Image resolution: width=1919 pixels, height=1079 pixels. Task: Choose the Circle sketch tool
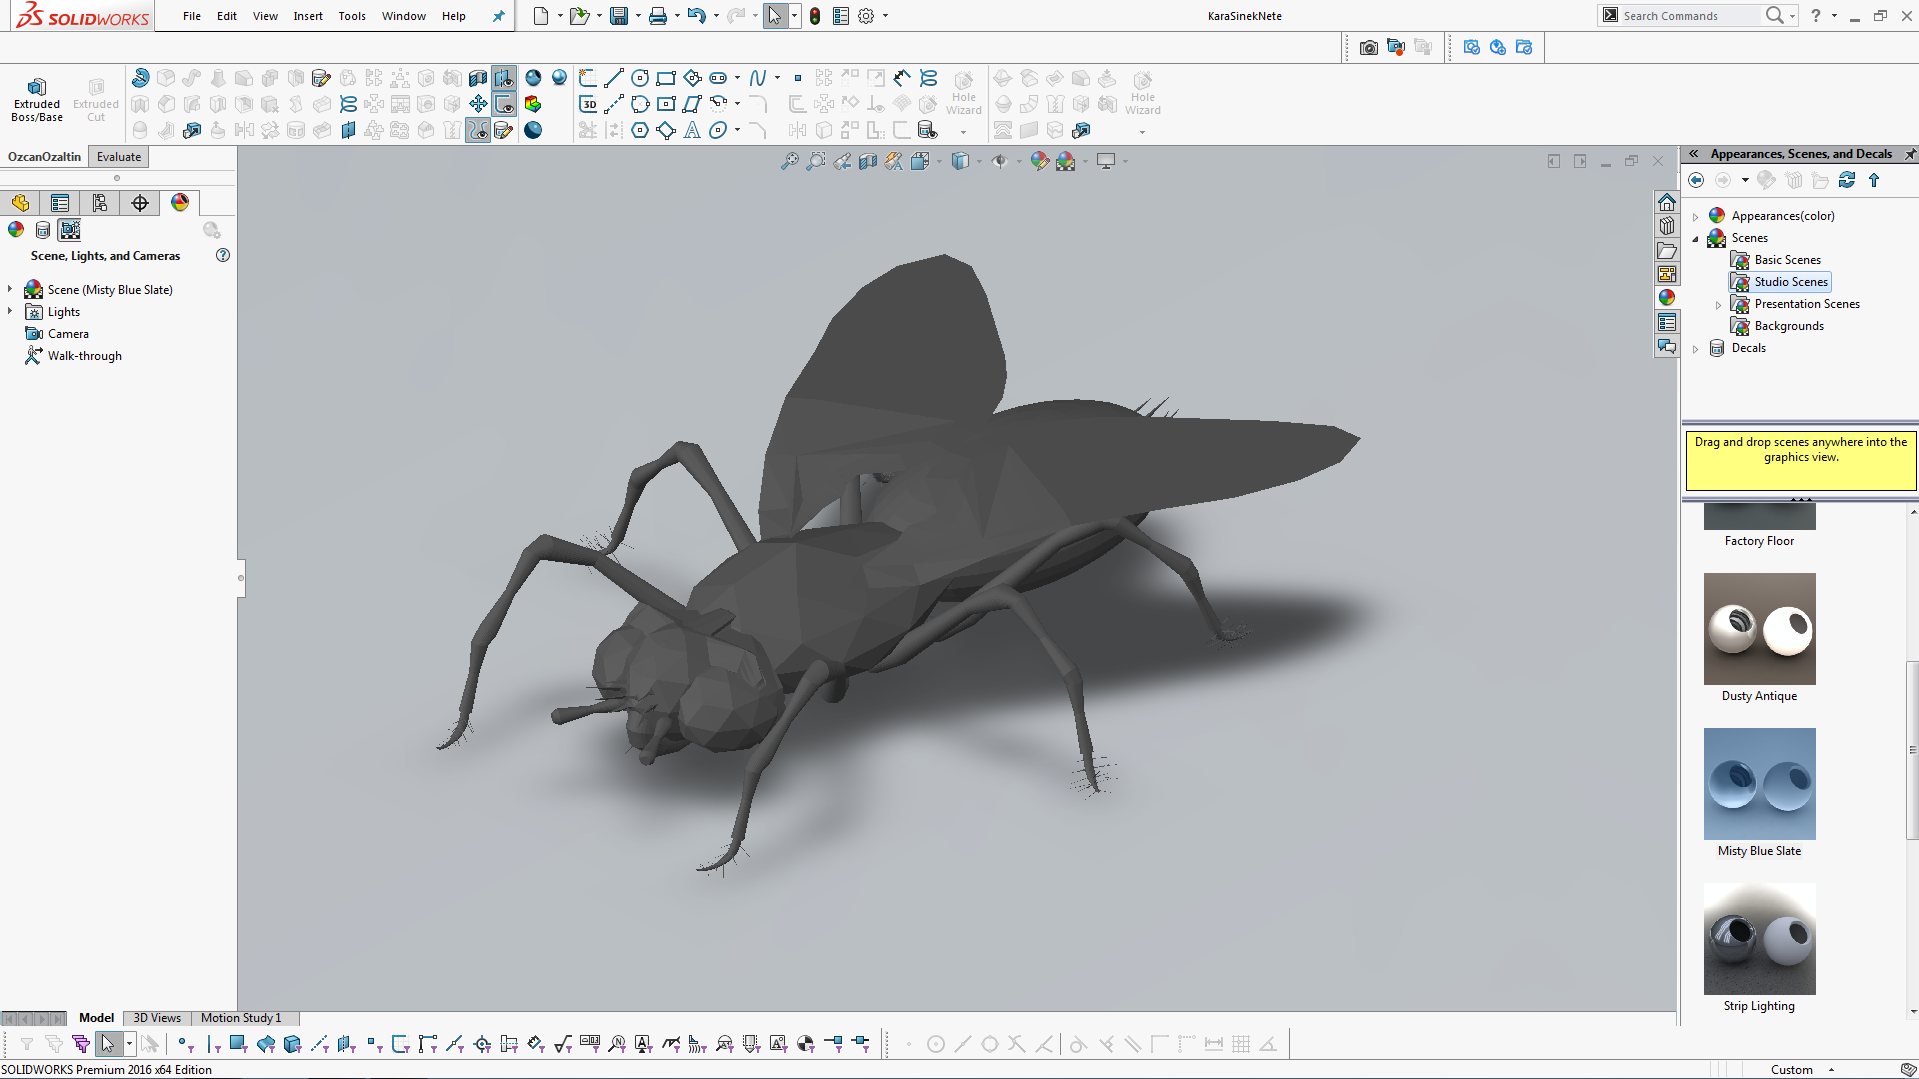click(640, 78)
